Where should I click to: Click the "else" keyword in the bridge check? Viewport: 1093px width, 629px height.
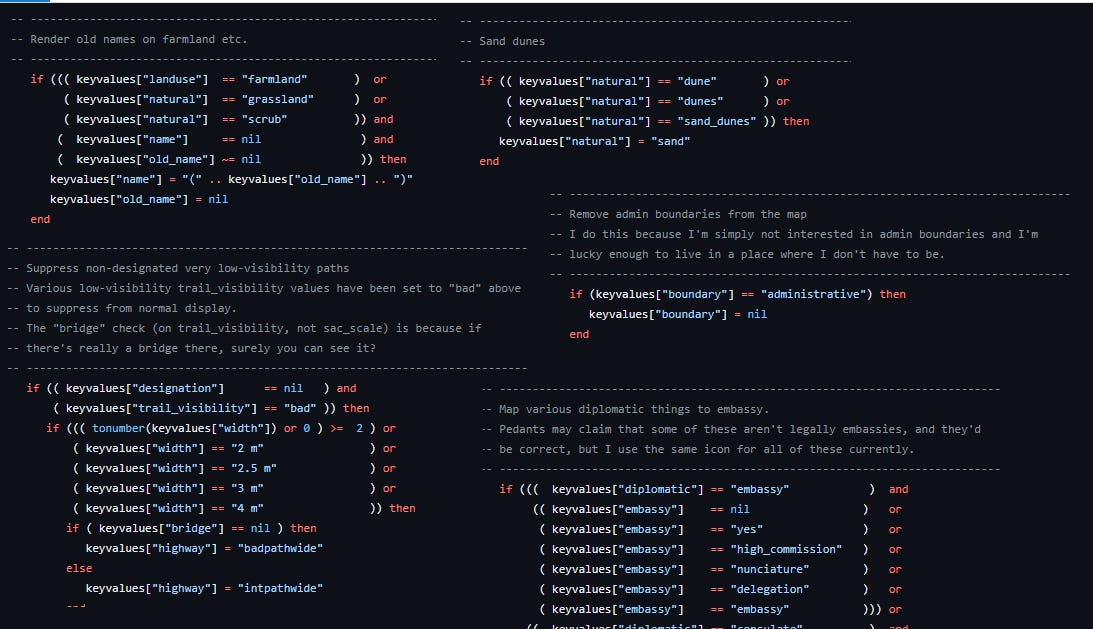[79, 568]
